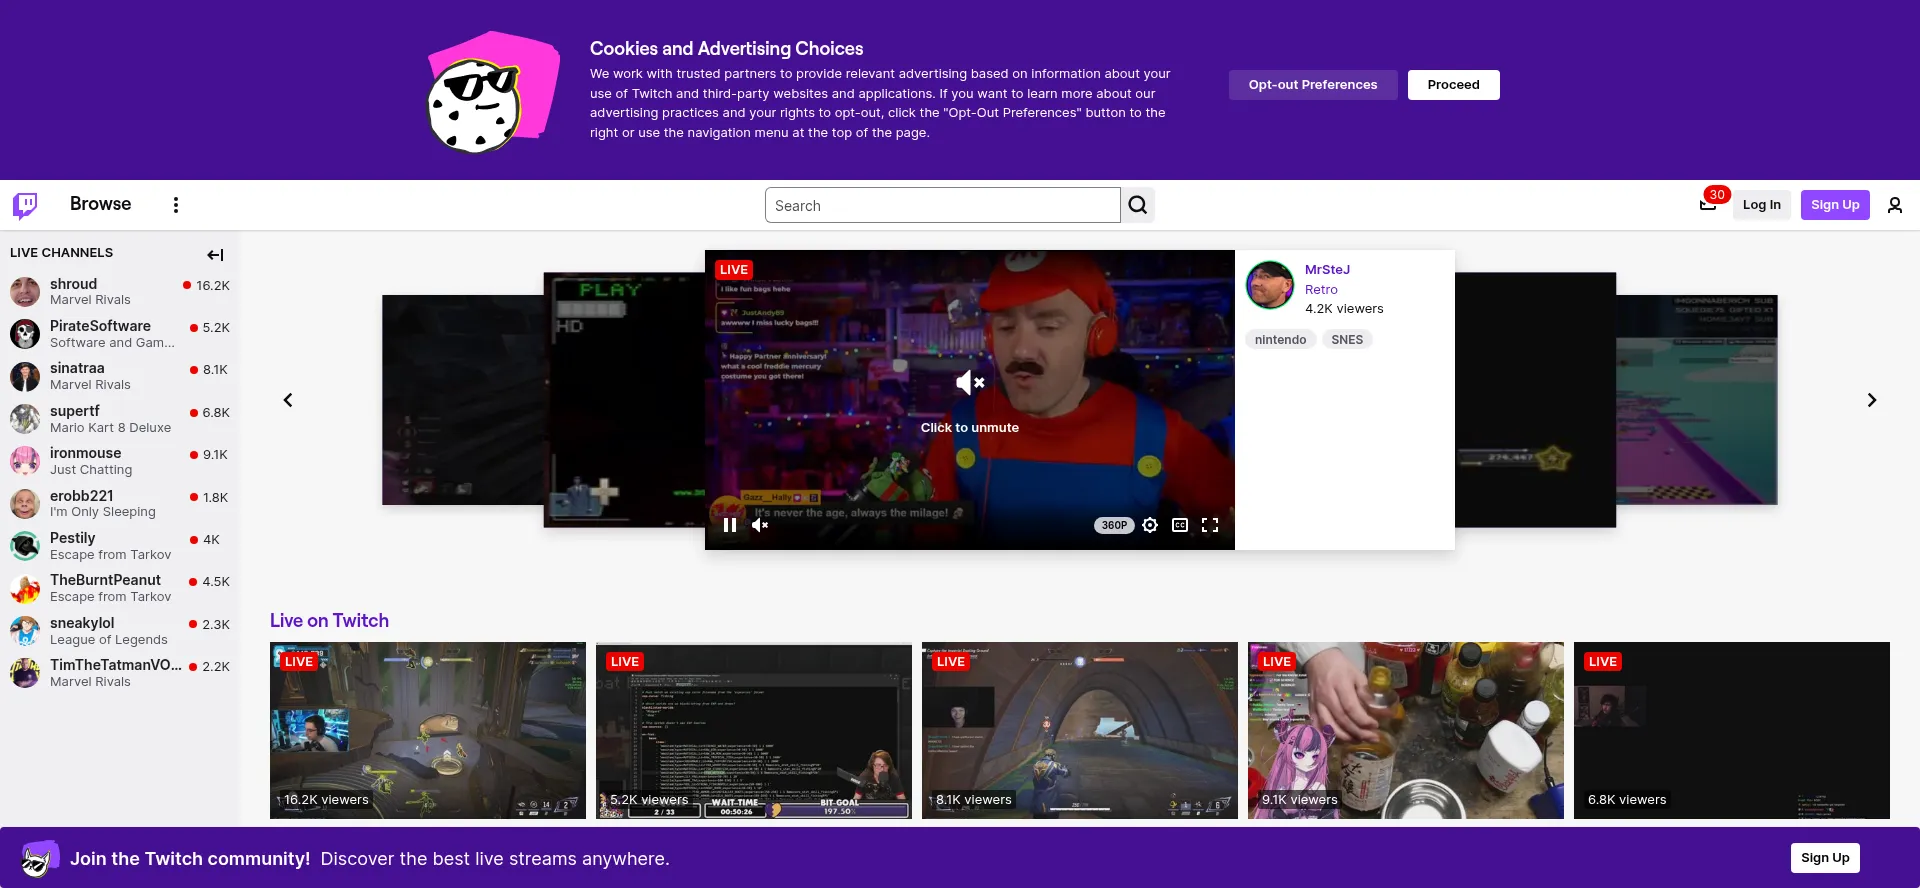Screen dimensions: 1920x888
Task: Click Proceed on cookie banner
Action: coord(1453,85)
